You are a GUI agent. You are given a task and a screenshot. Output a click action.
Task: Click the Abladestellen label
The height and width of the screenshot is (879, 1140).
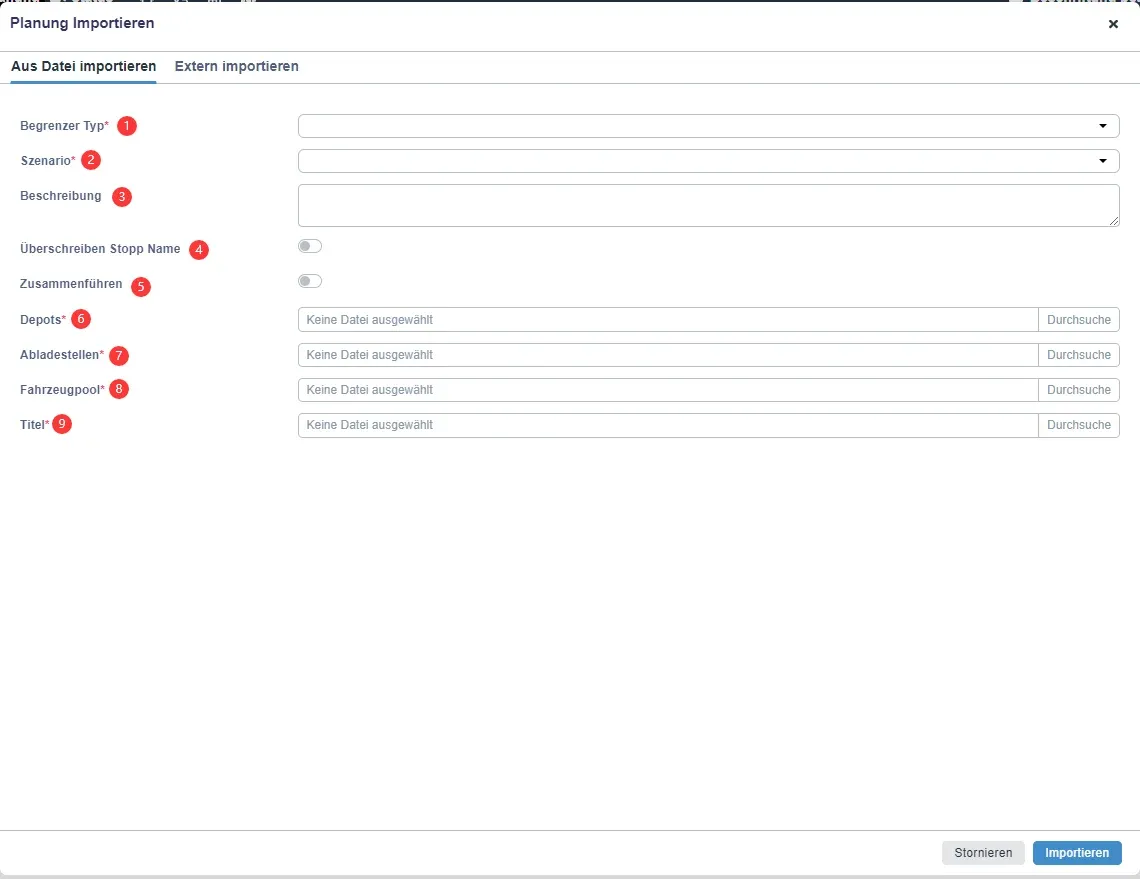tap(62, 355)
